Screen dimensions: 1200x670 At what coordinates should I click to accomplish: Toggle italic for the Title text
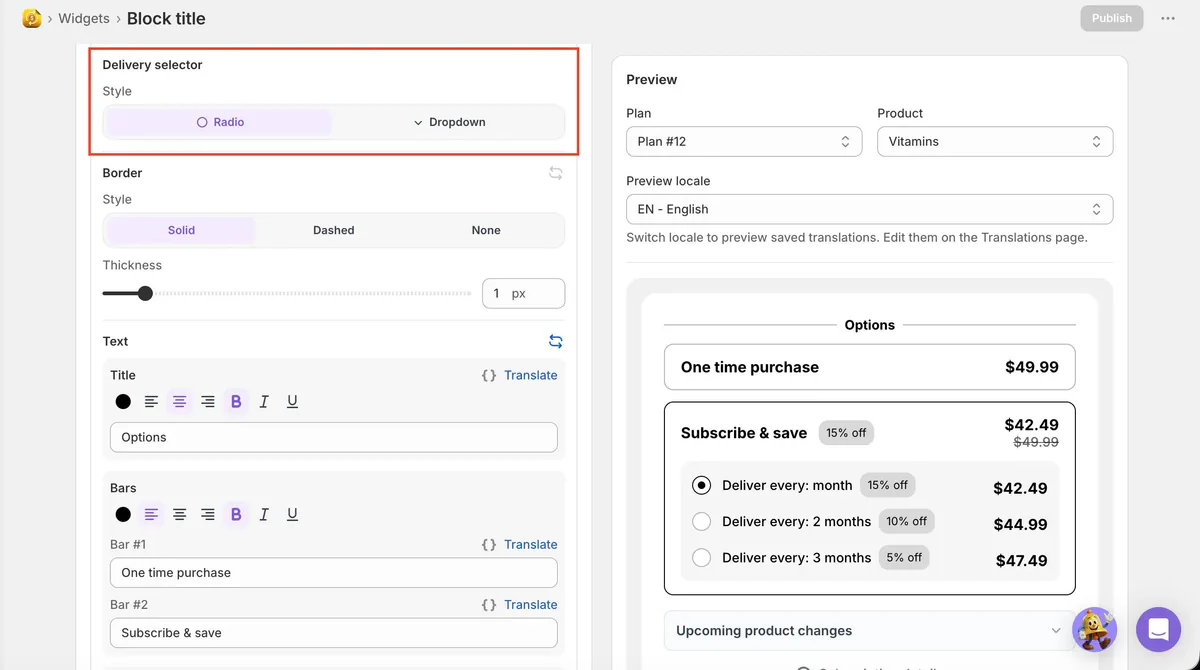pos(264,401)
